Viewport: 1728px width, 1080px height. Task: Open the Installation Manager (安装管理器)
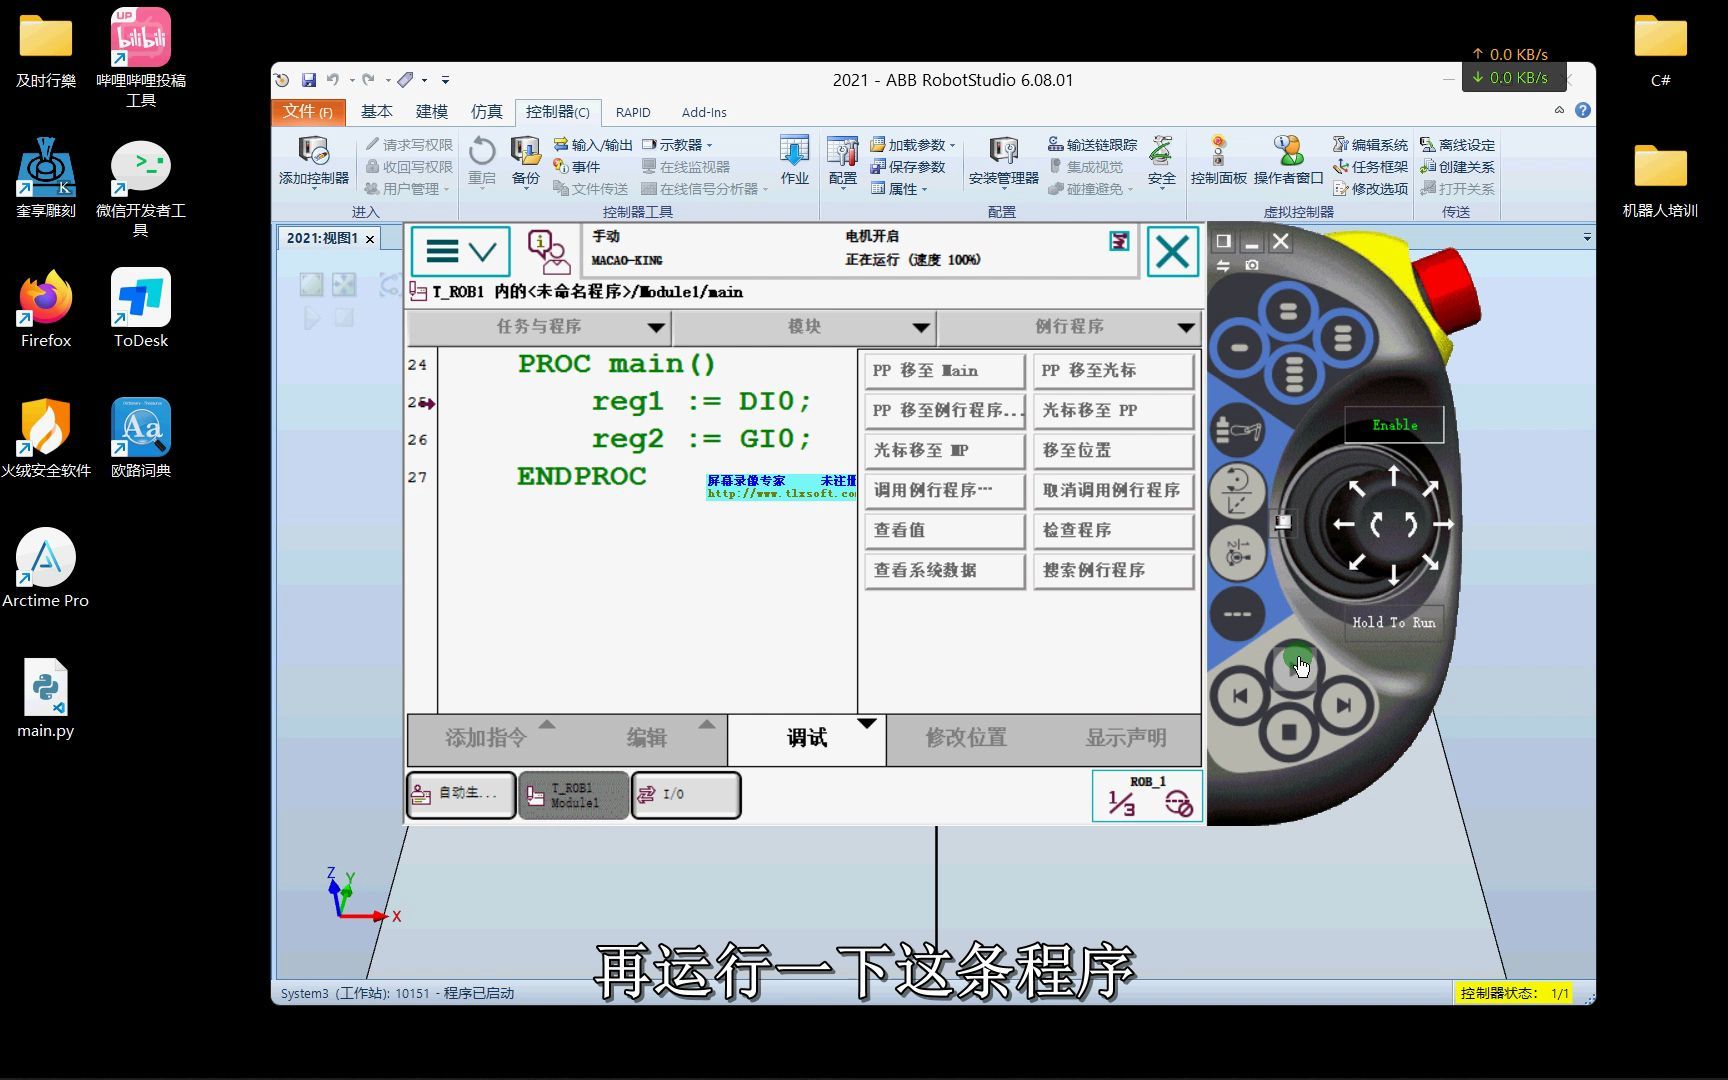(1004, 161)
